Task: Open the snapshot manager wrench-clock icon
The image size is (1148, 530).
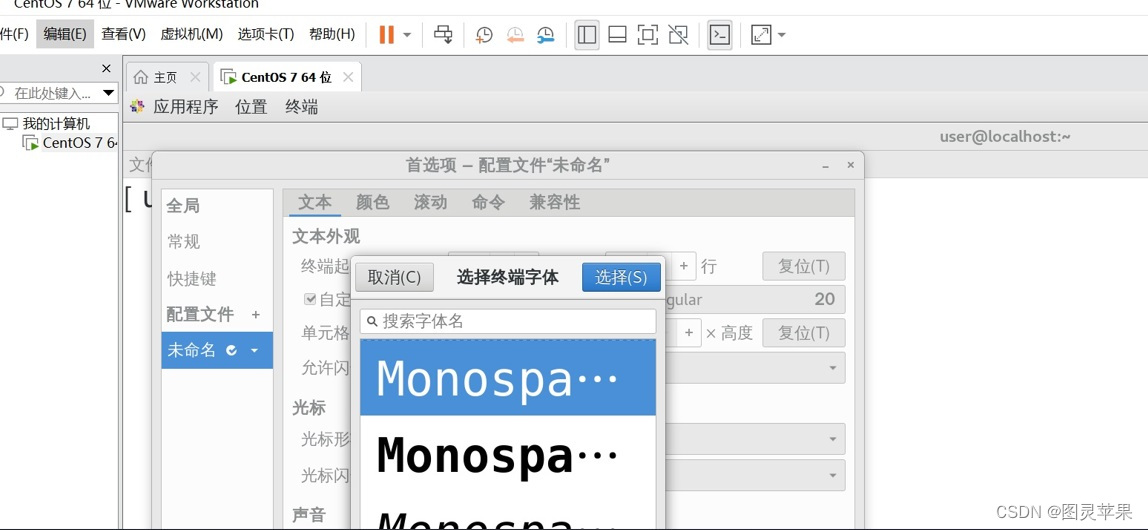Action: (545, 34)
